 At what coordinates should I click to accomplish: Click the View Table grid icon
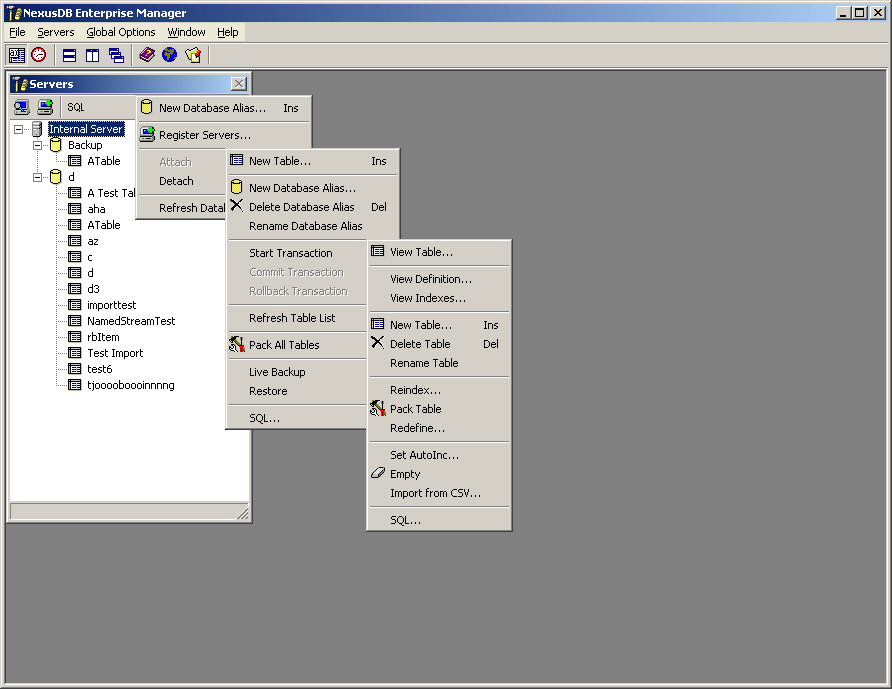tap(378, 251)
